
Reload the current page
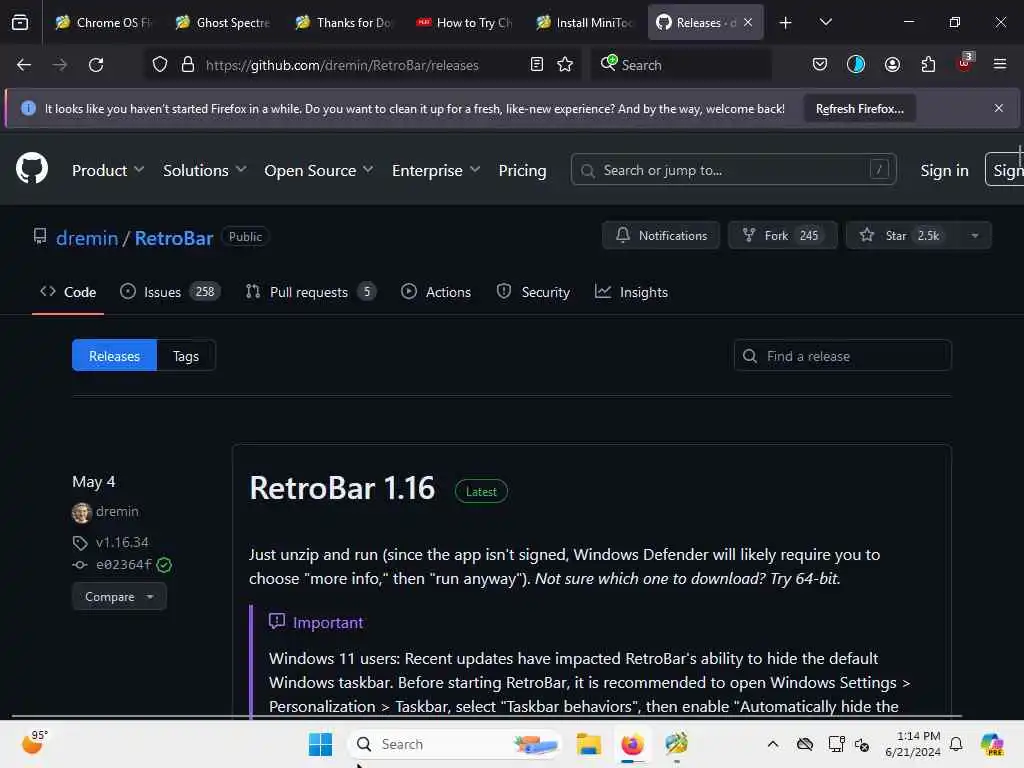click(x=96, y=65)
